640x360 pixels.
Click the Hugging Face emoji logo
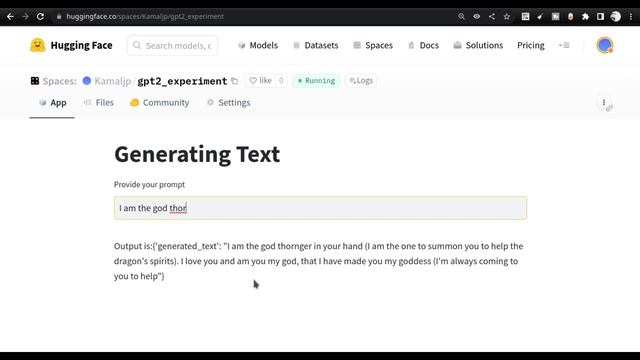(38, 45)
